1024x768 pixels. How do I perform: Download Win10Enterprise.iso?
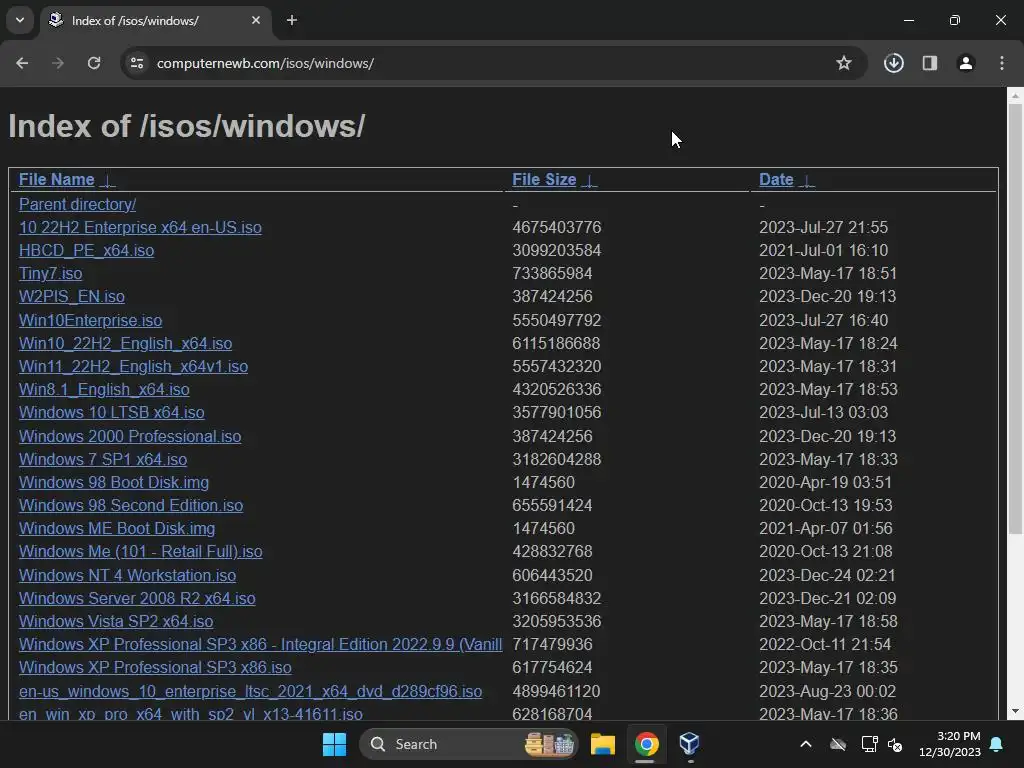tap(90, 321)
